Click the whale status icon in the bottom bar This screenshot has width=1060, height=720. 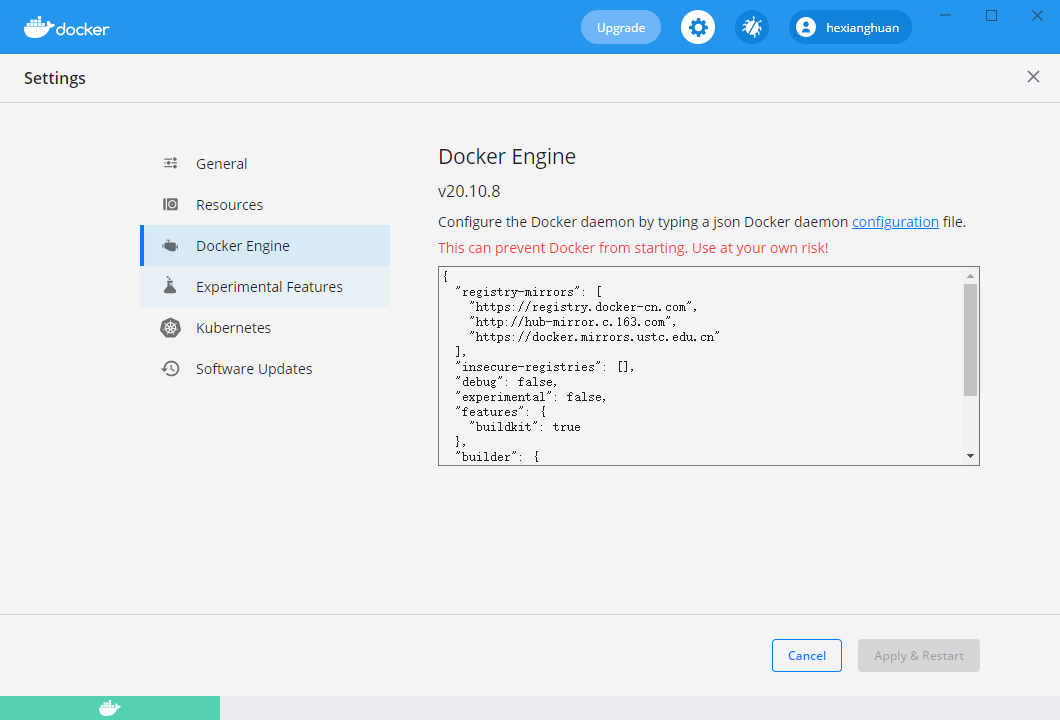(110, 708)
